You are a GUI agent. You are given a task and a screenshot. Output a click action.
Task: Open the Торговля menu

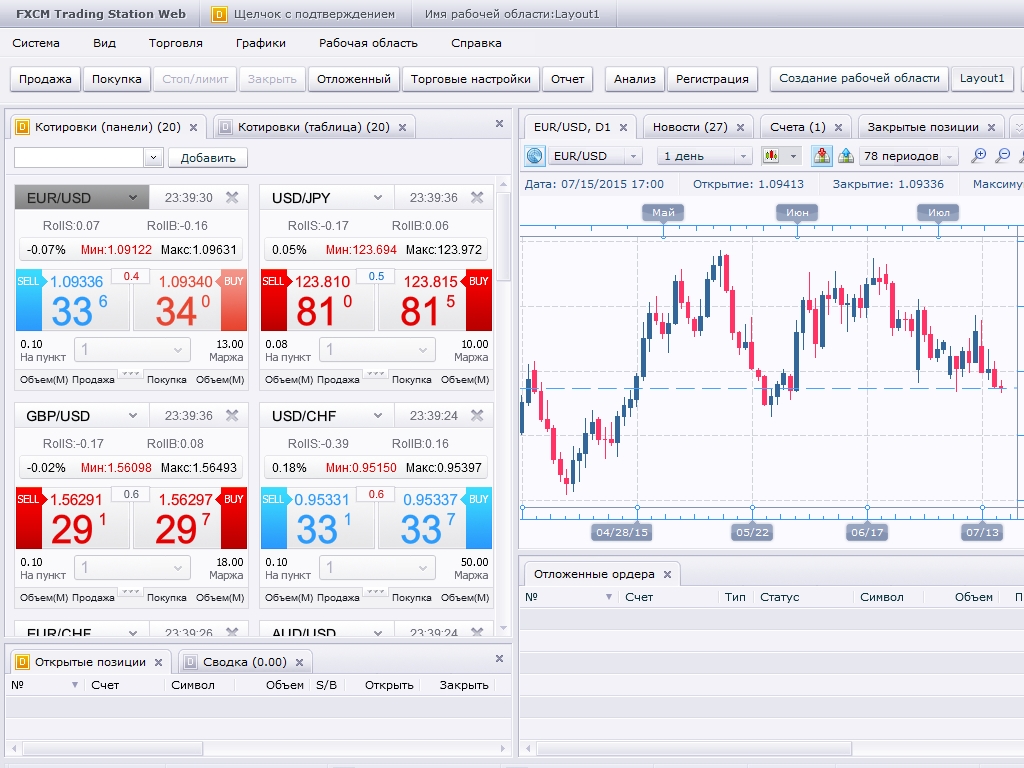point(175,43)
